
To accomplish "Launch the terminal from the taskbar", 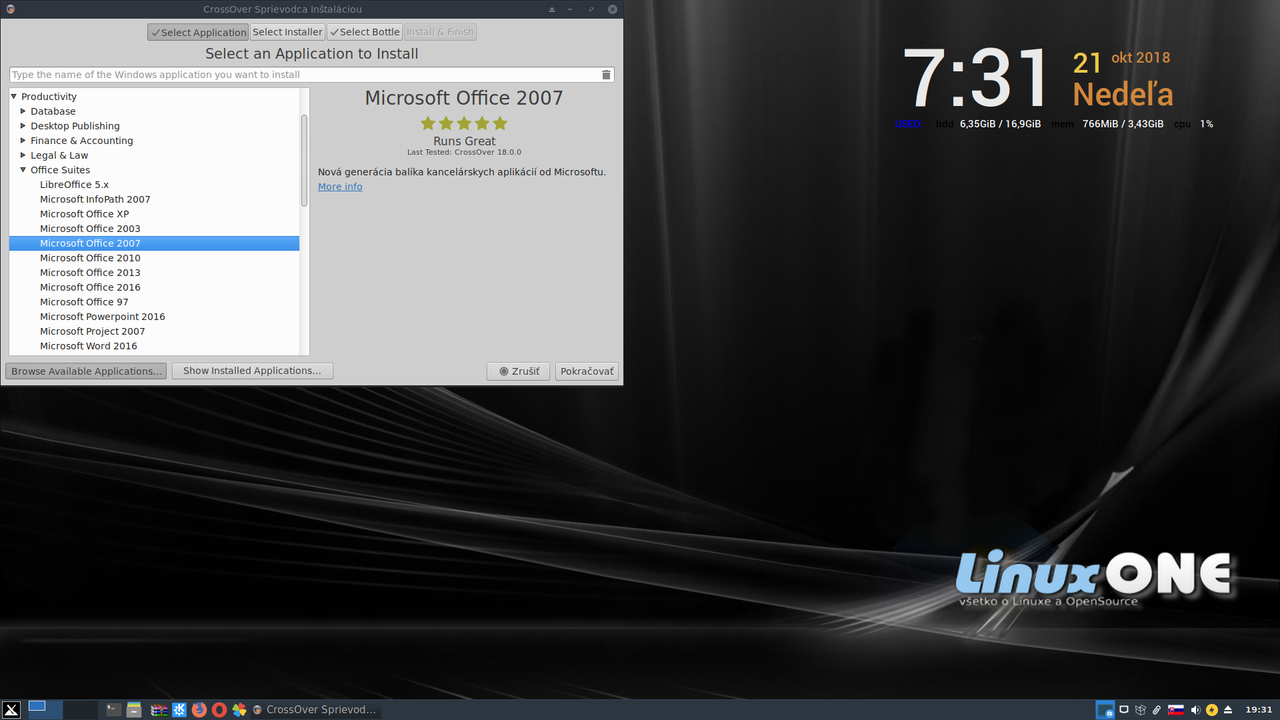I will coord(114,710).
